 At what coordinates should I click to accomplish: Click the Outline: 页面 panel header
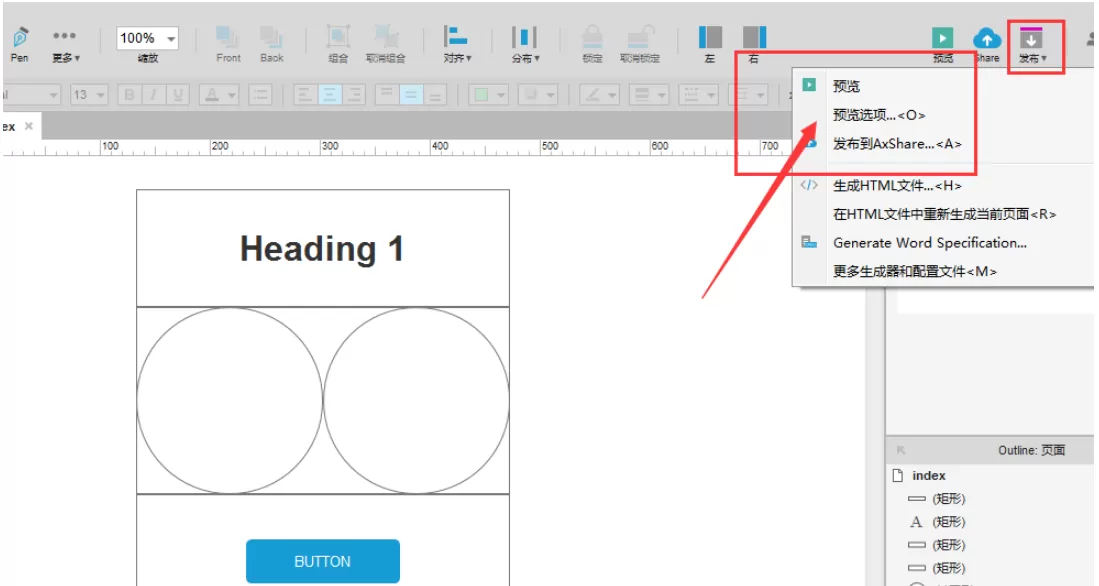pyautogui.click(x=990, y=450)
